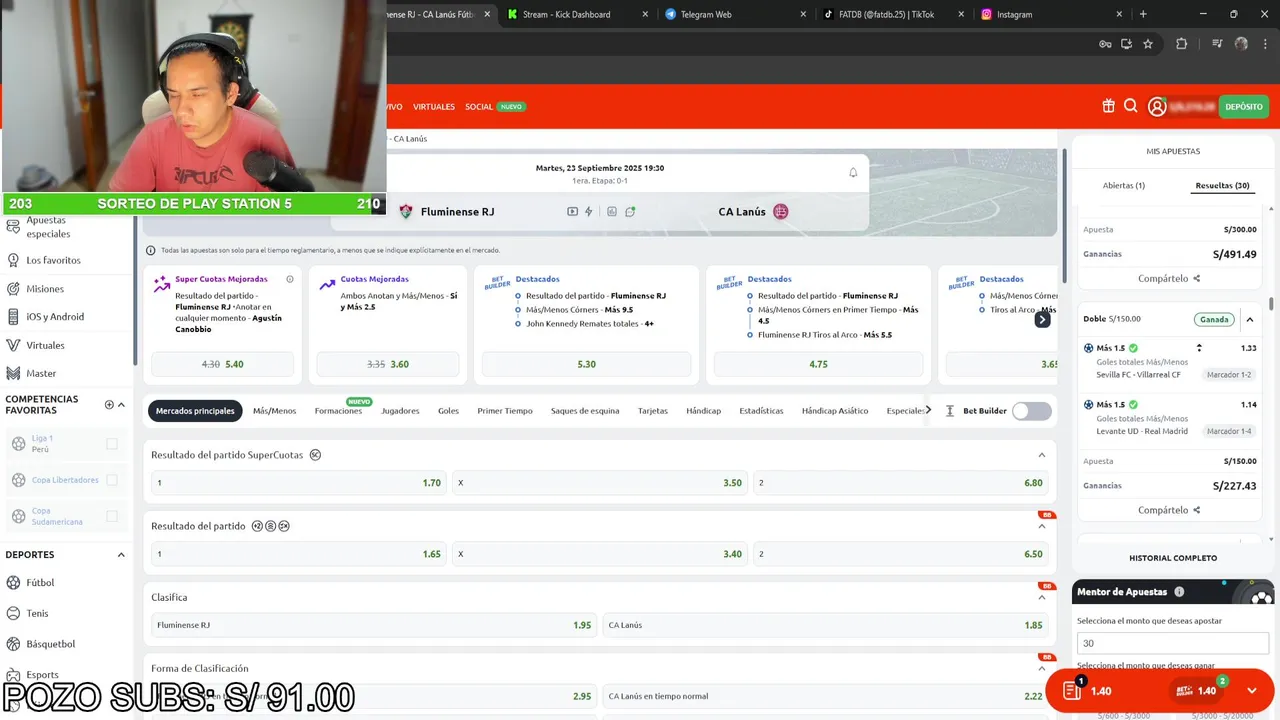Switch to the Más/Menos tab
The height and width of the screenshot is (720, 1280).
(274, 411)
